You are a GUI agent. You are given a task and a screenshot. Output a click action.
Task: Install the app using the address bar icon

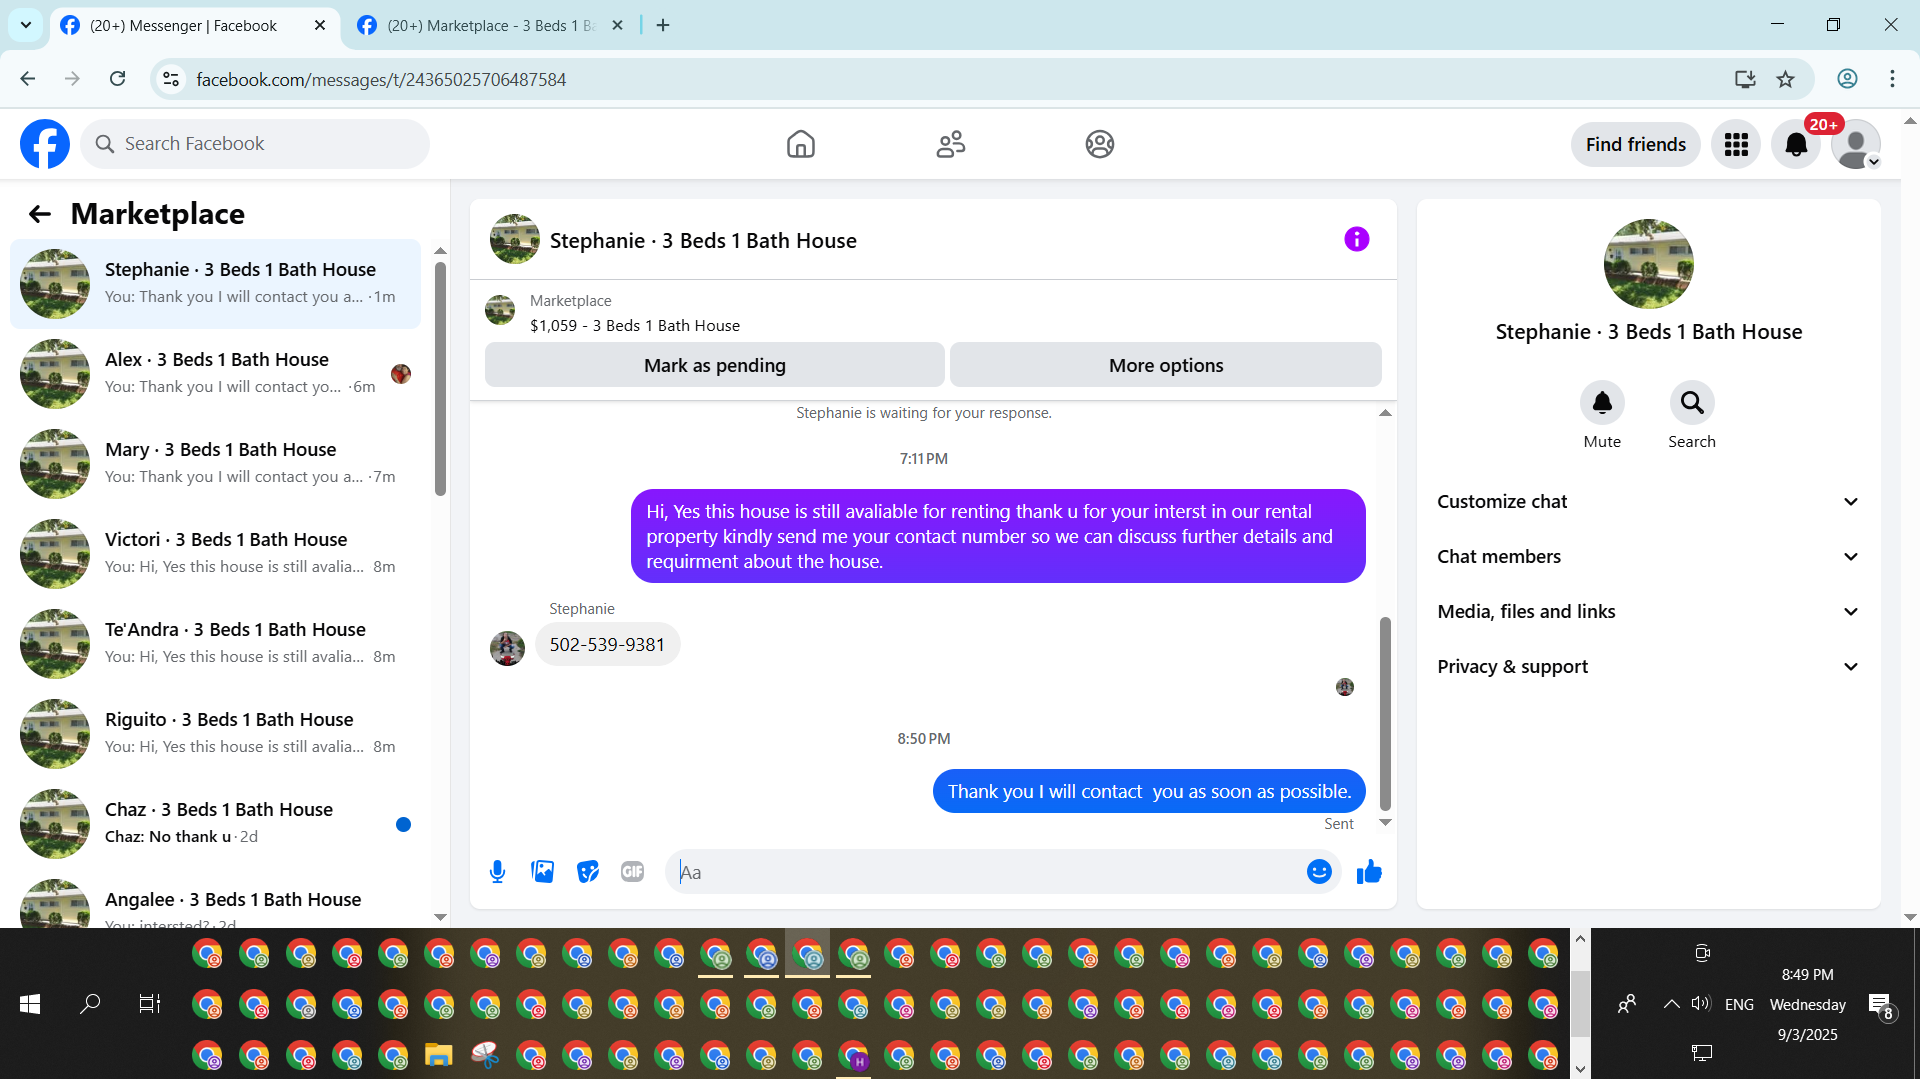click(1745, 79)
